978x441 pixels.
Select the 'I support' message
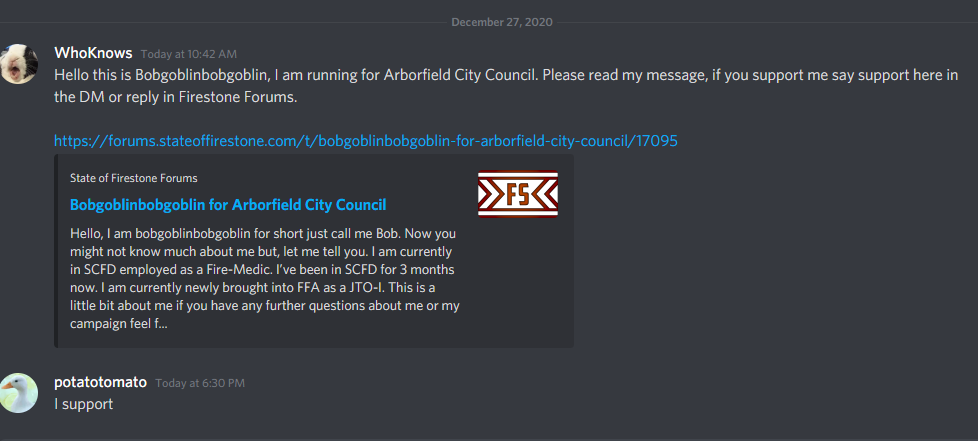[84, 404]
